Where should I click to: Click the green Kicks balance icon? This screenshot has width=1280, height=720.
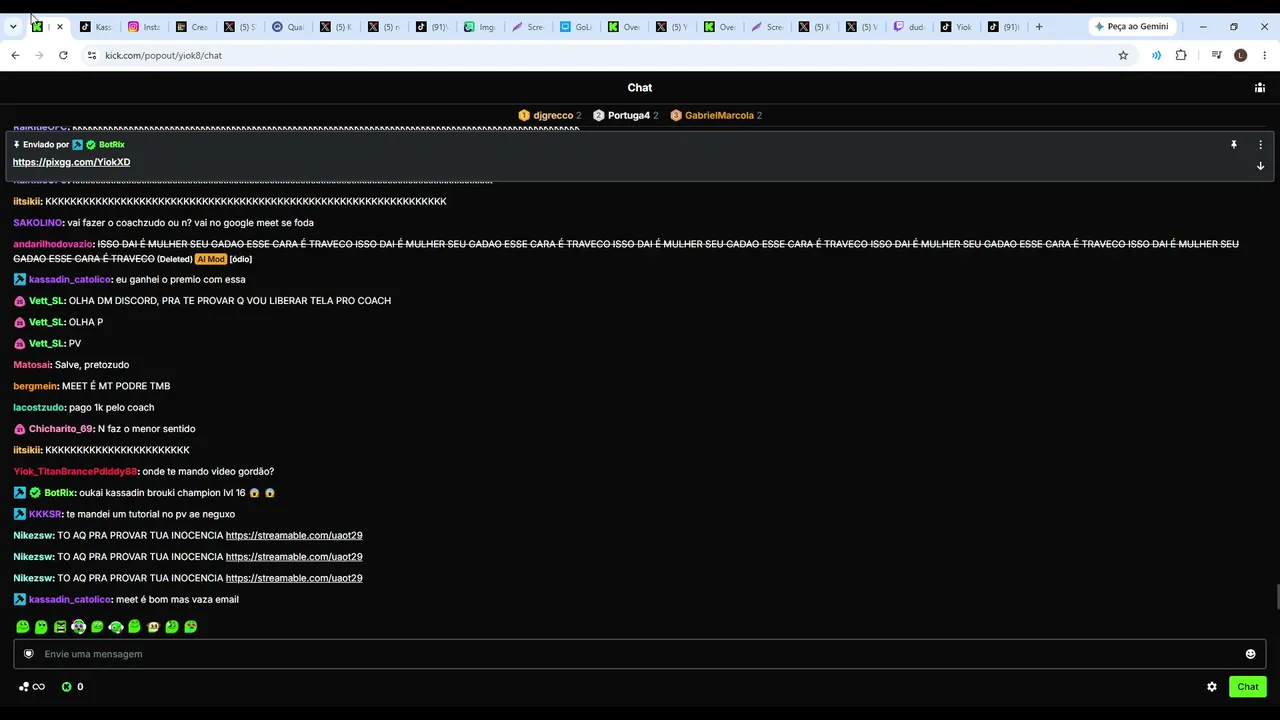pyautogui.click(x=67, y=687)
